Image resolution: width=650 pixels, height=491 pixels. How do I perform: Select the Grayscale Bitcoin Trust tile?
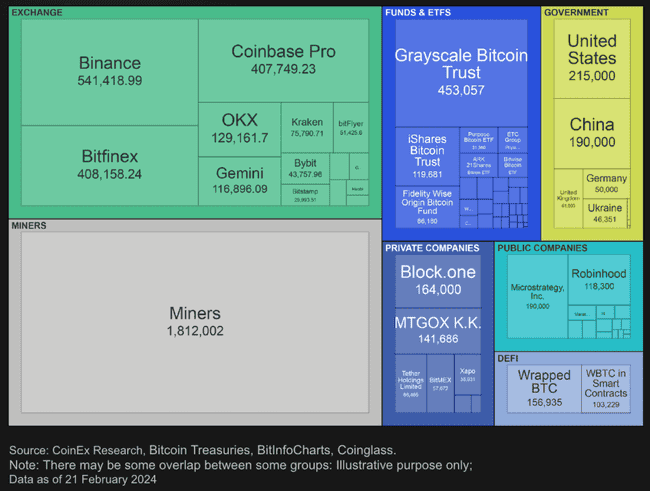[x=461, y=73]
